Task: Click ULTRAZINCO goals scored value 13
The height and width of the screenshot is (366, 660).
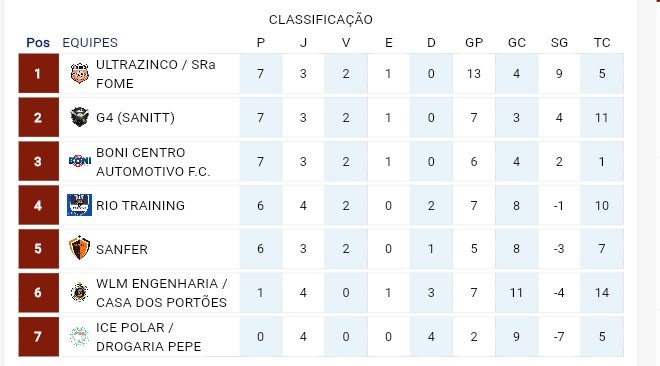Action: [x=474, y=74]
